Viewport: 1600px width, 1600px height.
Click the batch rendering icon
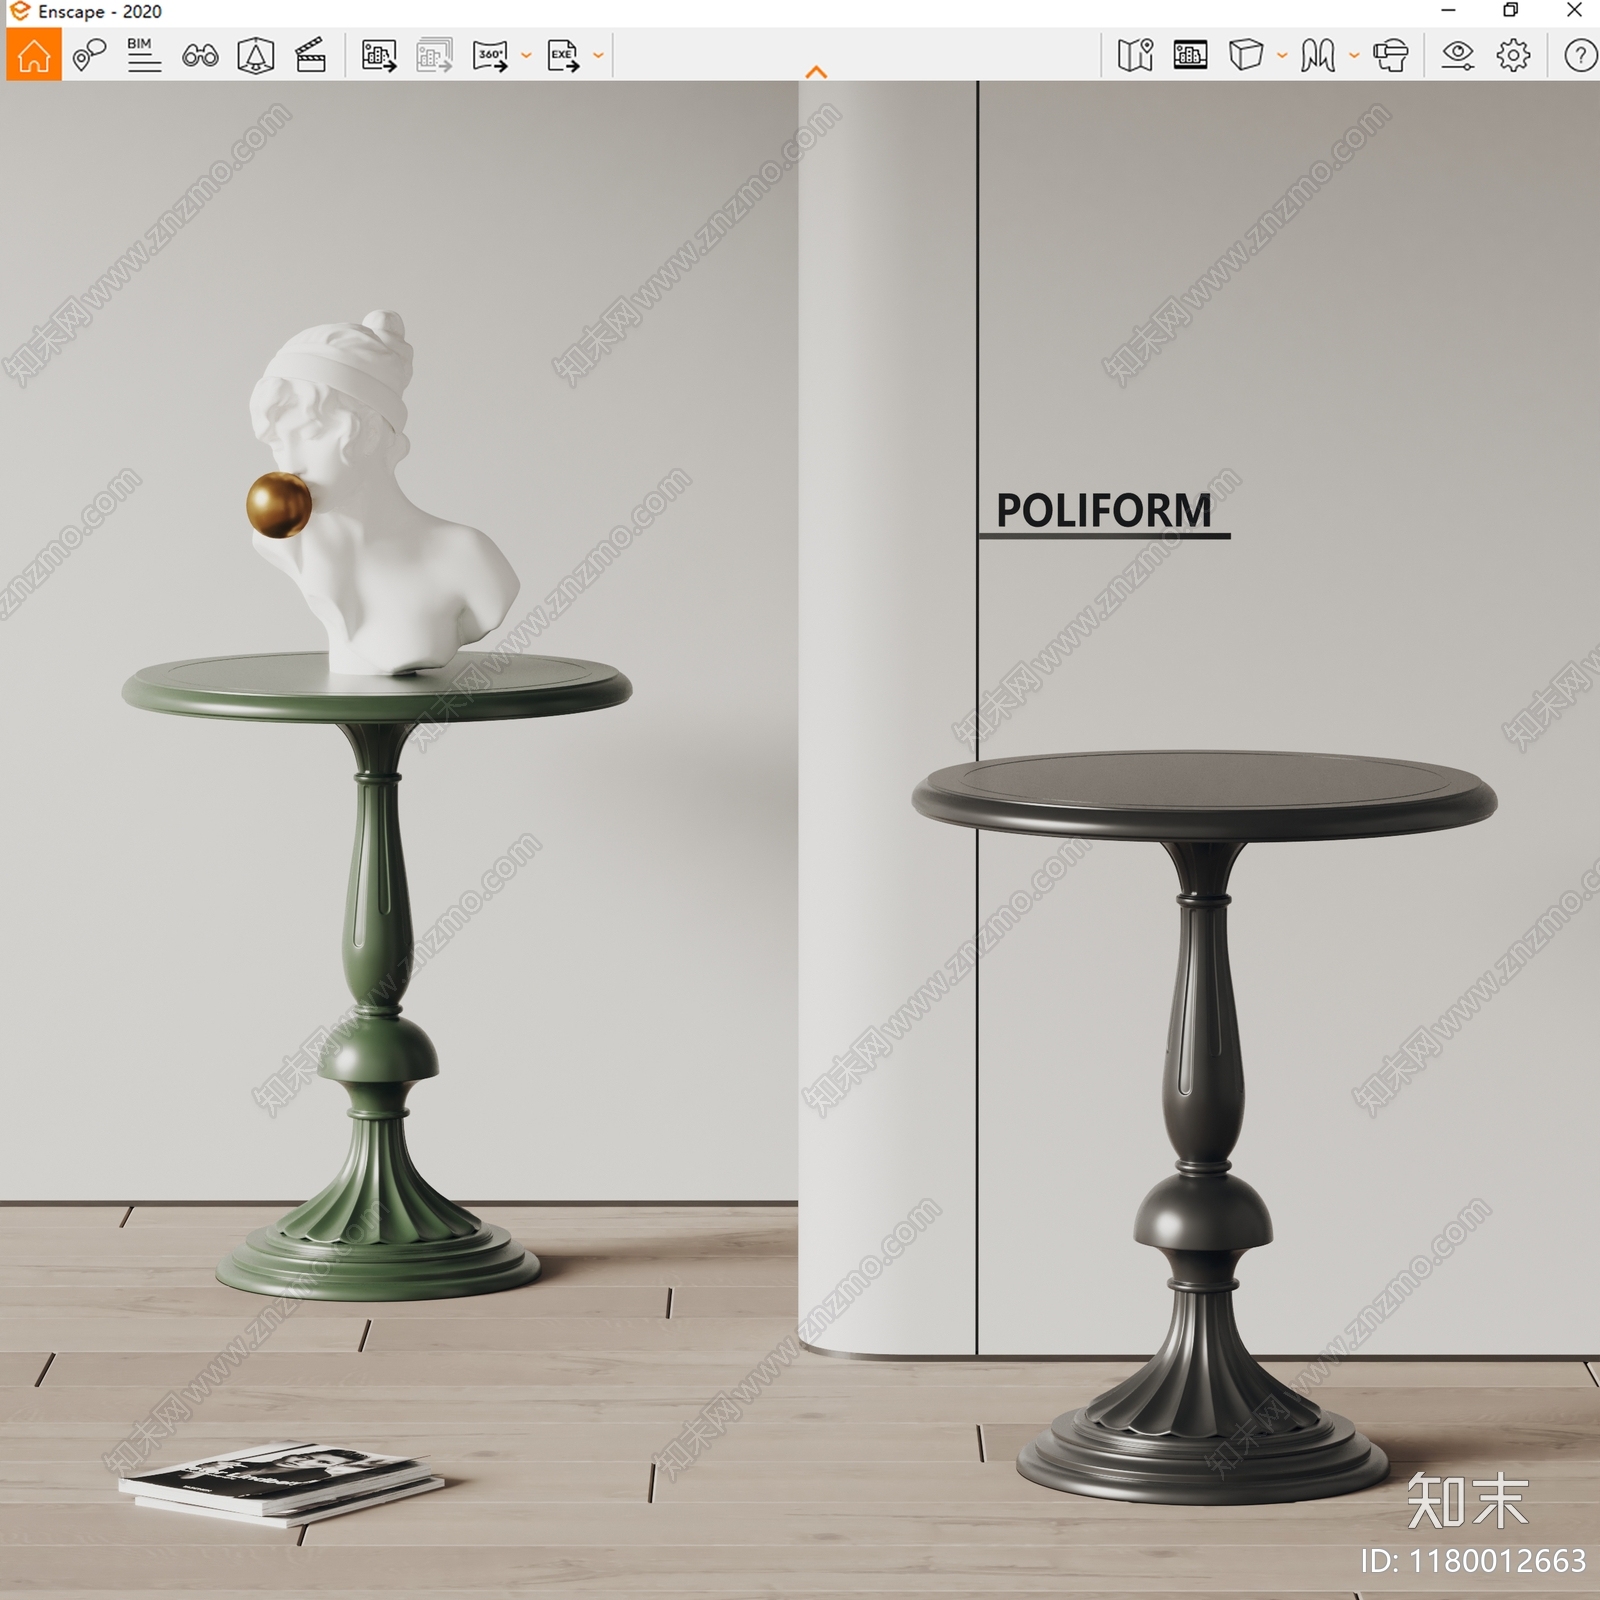[434, 55]
